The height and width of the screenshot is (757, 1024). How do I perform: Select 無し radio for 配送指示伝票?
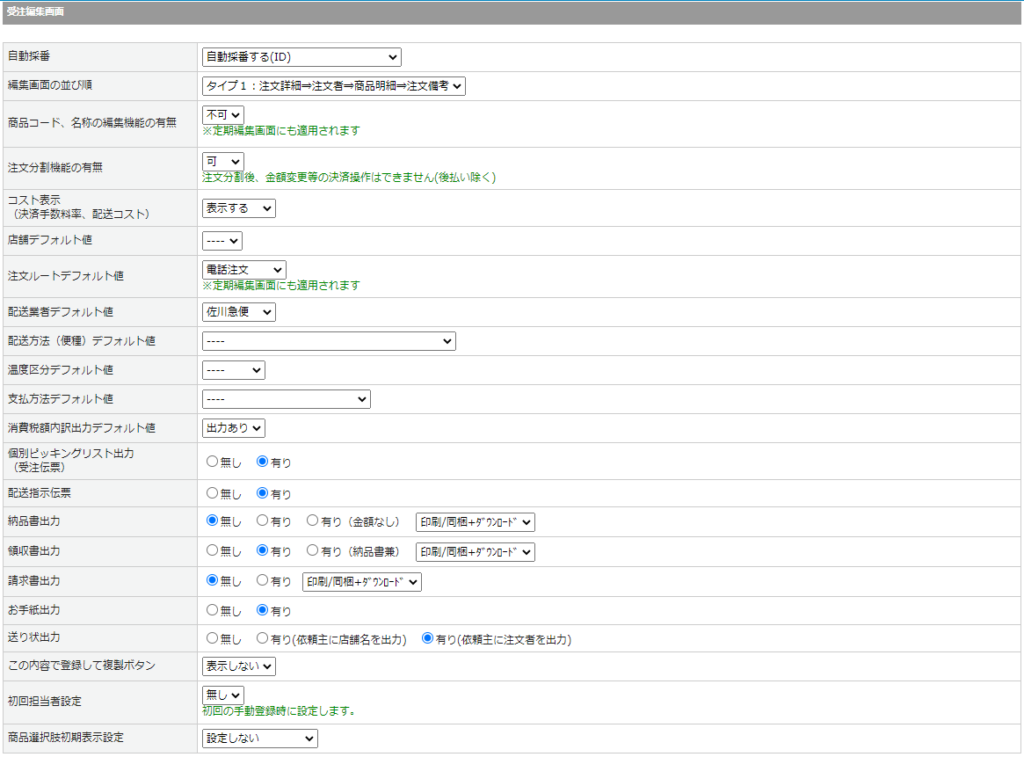pyautogui.click(x=212, y=493)
